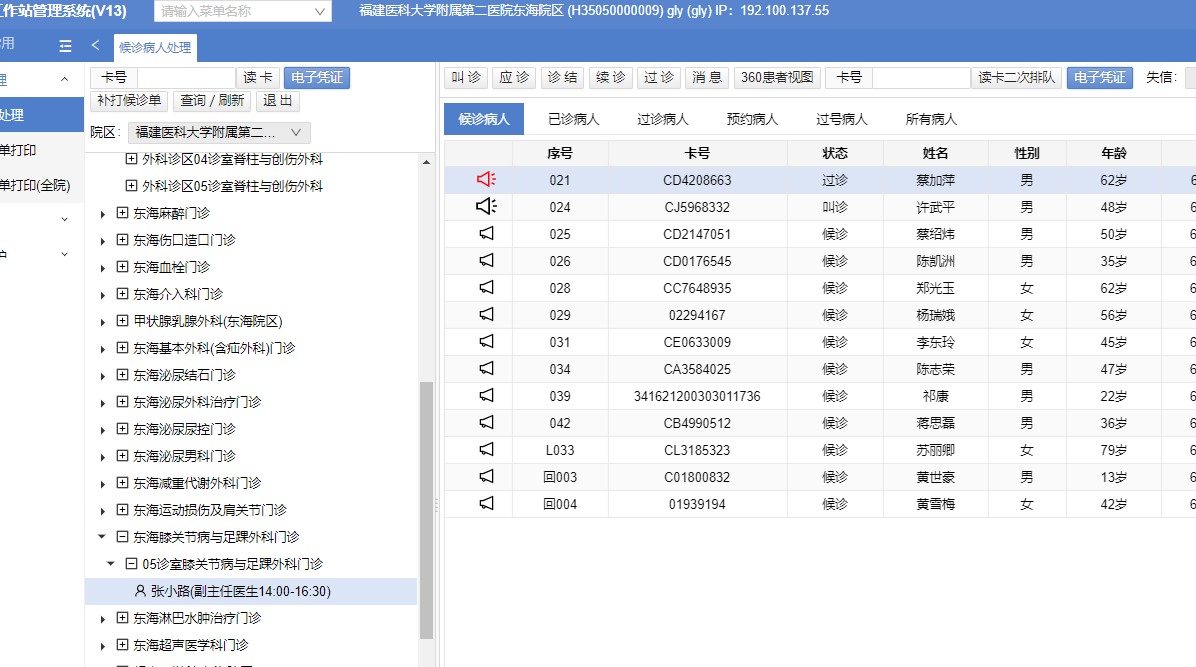The height and width of the screenshot is (667, 1196).
Task: Collapse the 东海膝关节病与足踝外科门诊 node arrow
Action: pyautogui.click(x=102, y=537)
